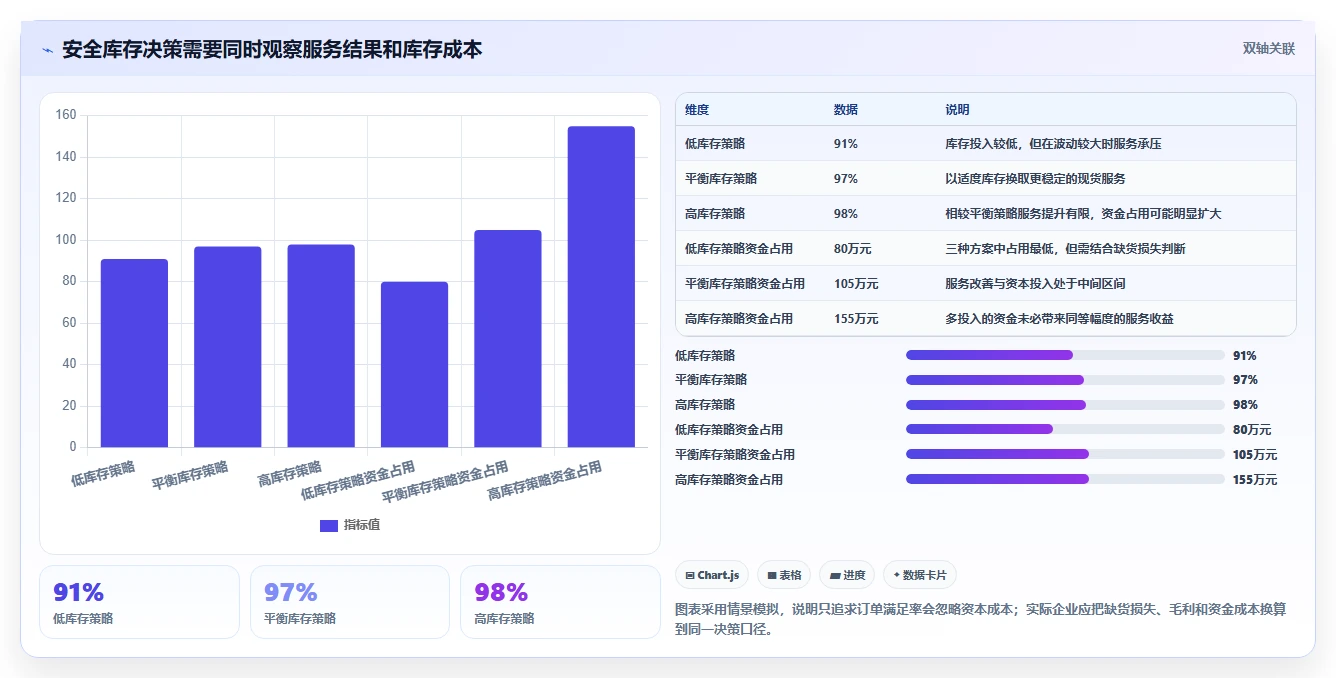Click the sparkle icon in 数据卡片 tag

897,575
